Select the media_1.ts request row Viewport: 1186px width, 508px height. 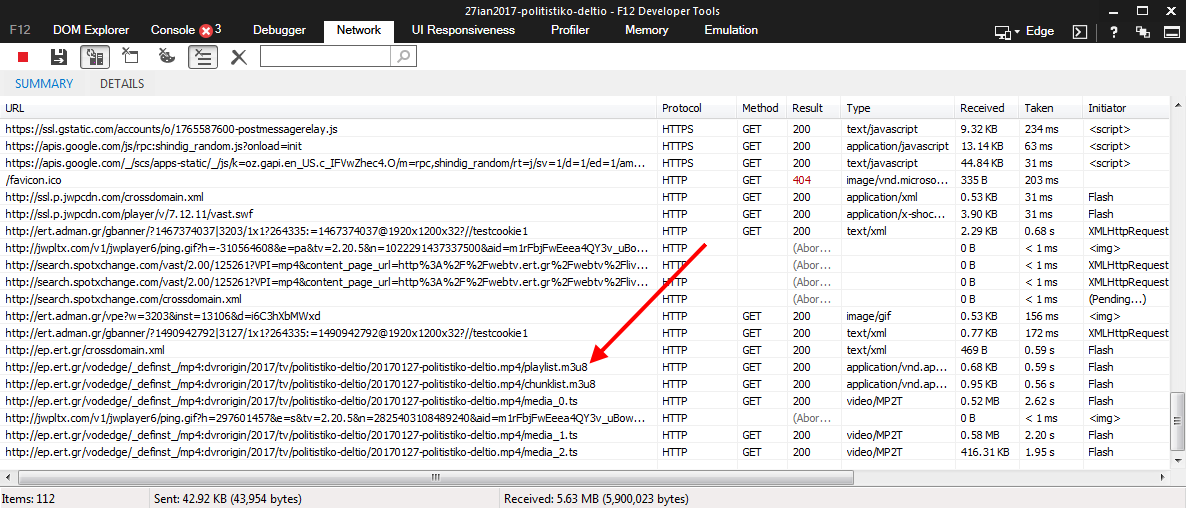585,435
